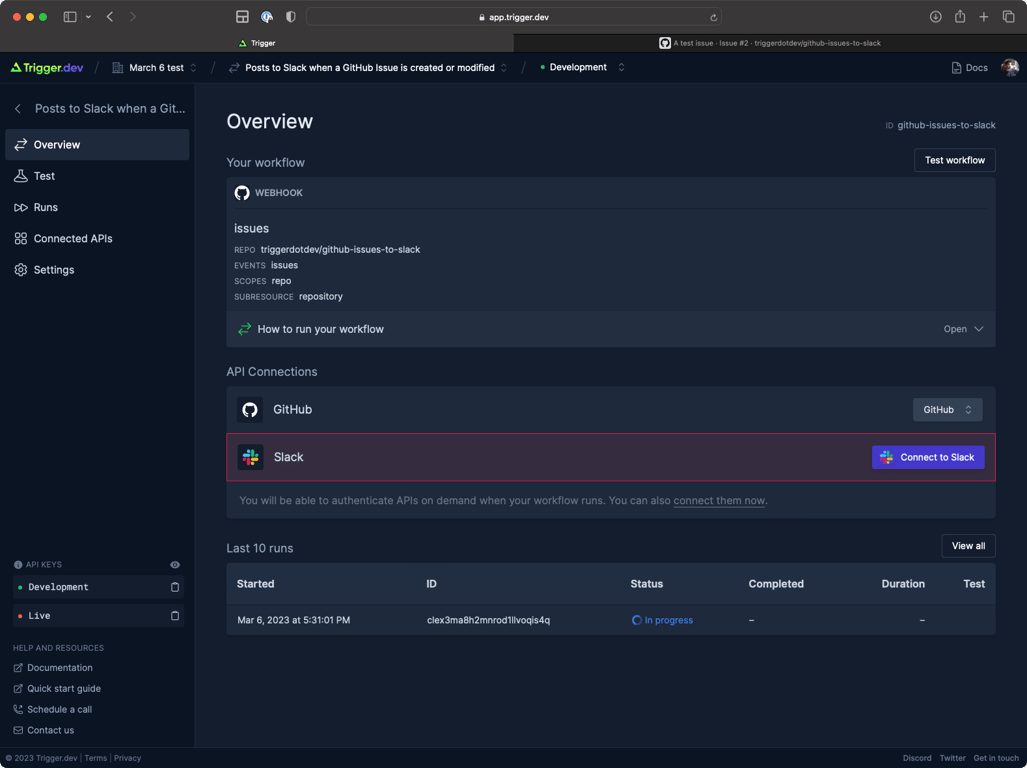Image resolution: width=1027 pixels, height=768 pixels.
Task: Open Docs in the top bar
Action: pos(969,67)
